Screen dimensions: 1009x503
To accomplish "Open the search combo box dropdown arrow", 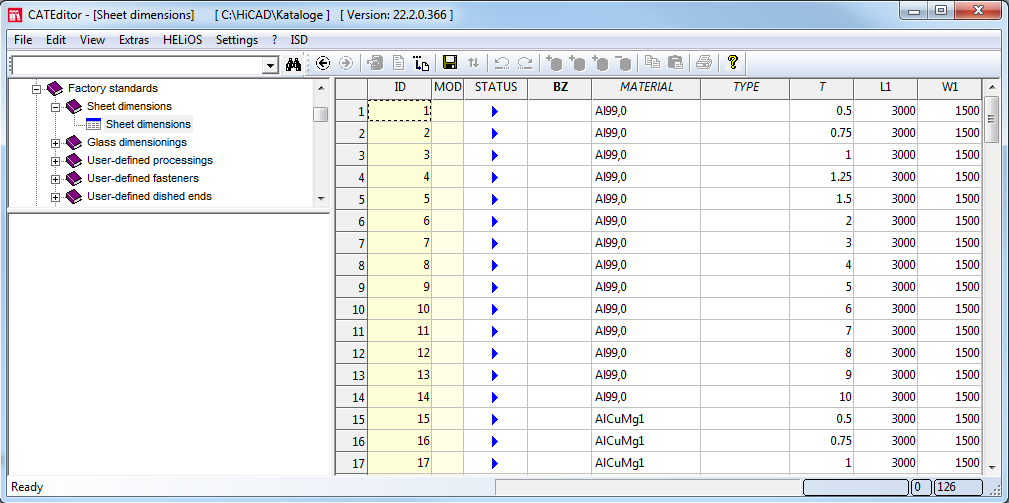I will (x=270, y=65).
